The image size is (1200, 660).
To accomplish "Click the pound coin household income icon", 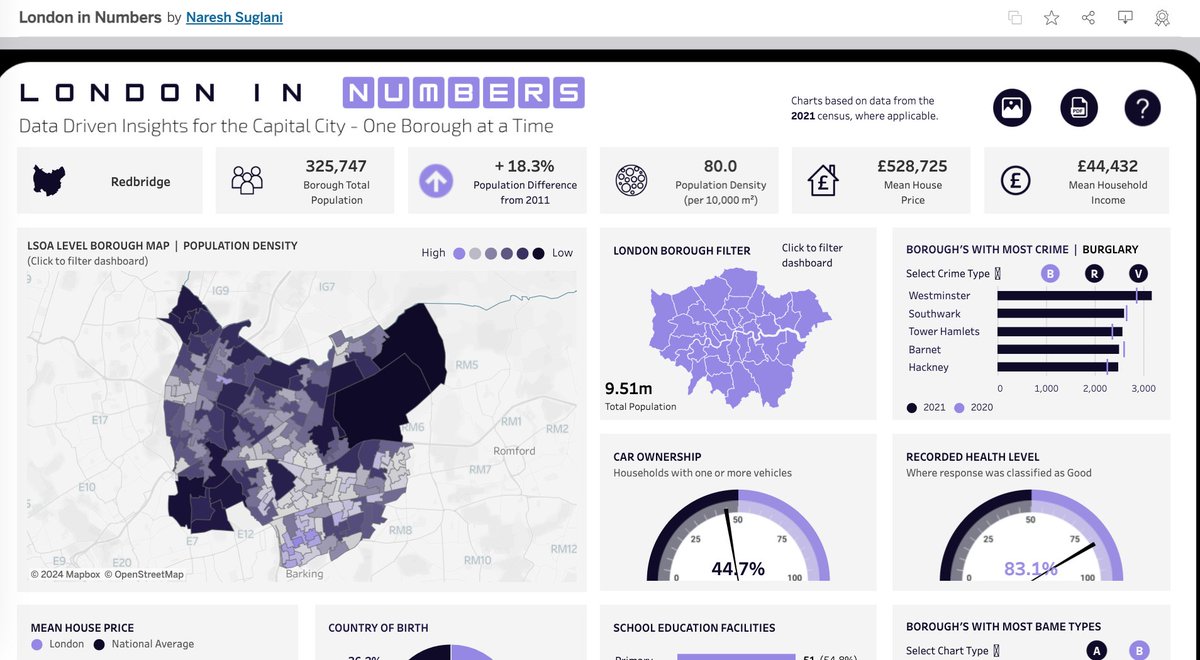I will 1016,181.
